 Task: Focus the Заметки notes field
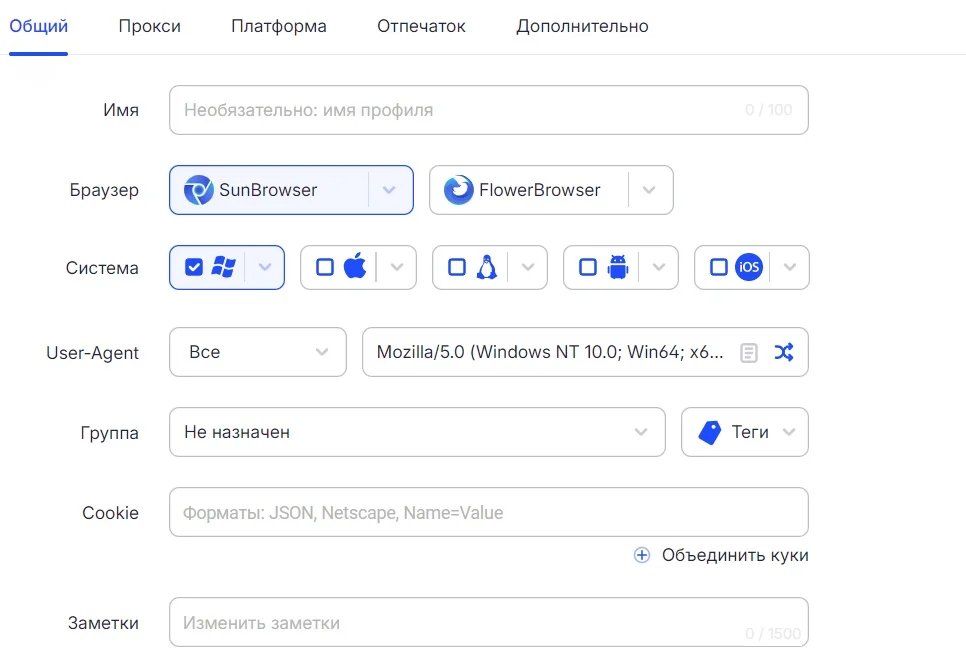click(x=489, y=622)
